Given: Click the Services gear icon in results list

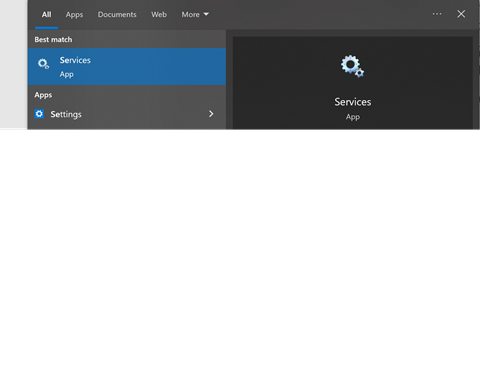Looking at the screenshot, I should click(43, 64).
